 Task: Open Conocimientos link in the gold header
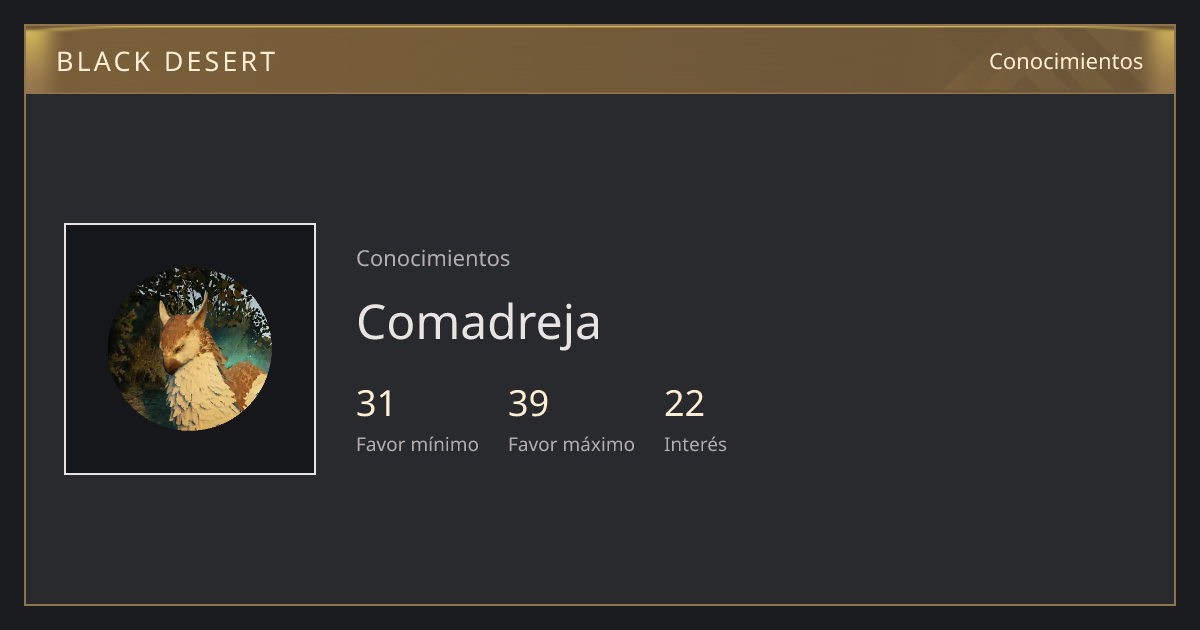(1066, 61)
